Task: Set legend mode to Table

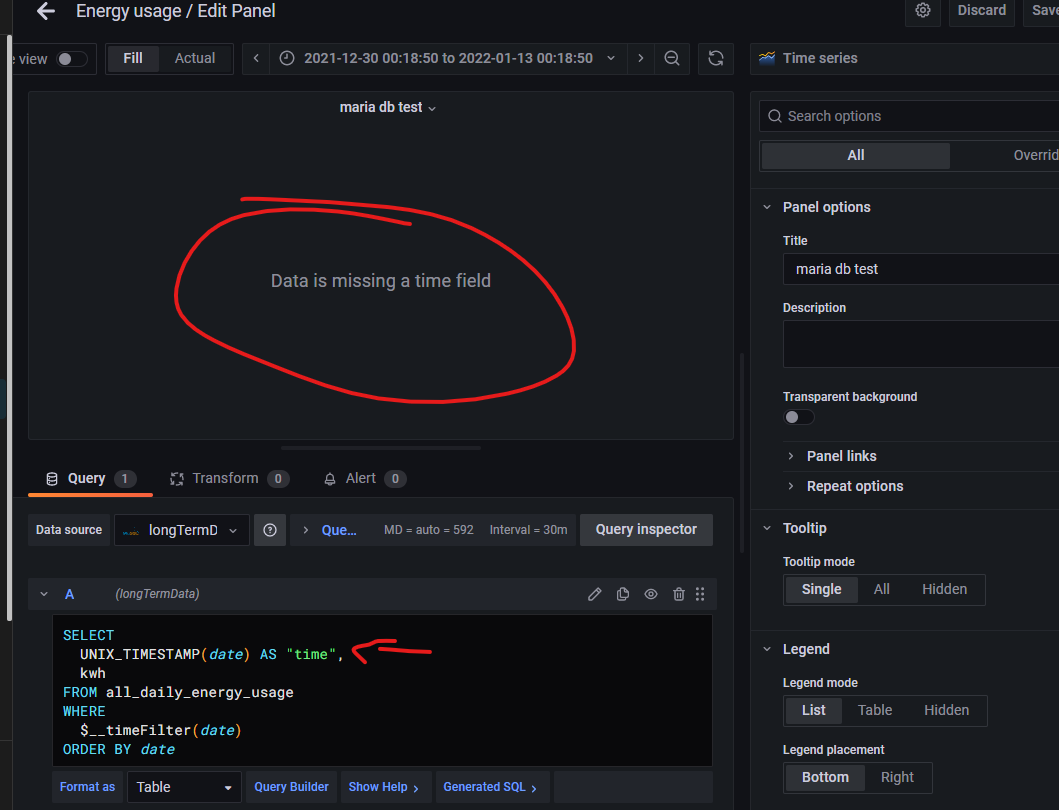Action: [x=875, y=711]
